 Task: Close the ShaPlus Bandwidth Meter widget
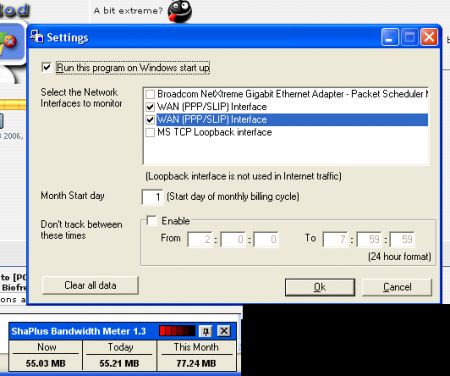(x=224, y=331)
